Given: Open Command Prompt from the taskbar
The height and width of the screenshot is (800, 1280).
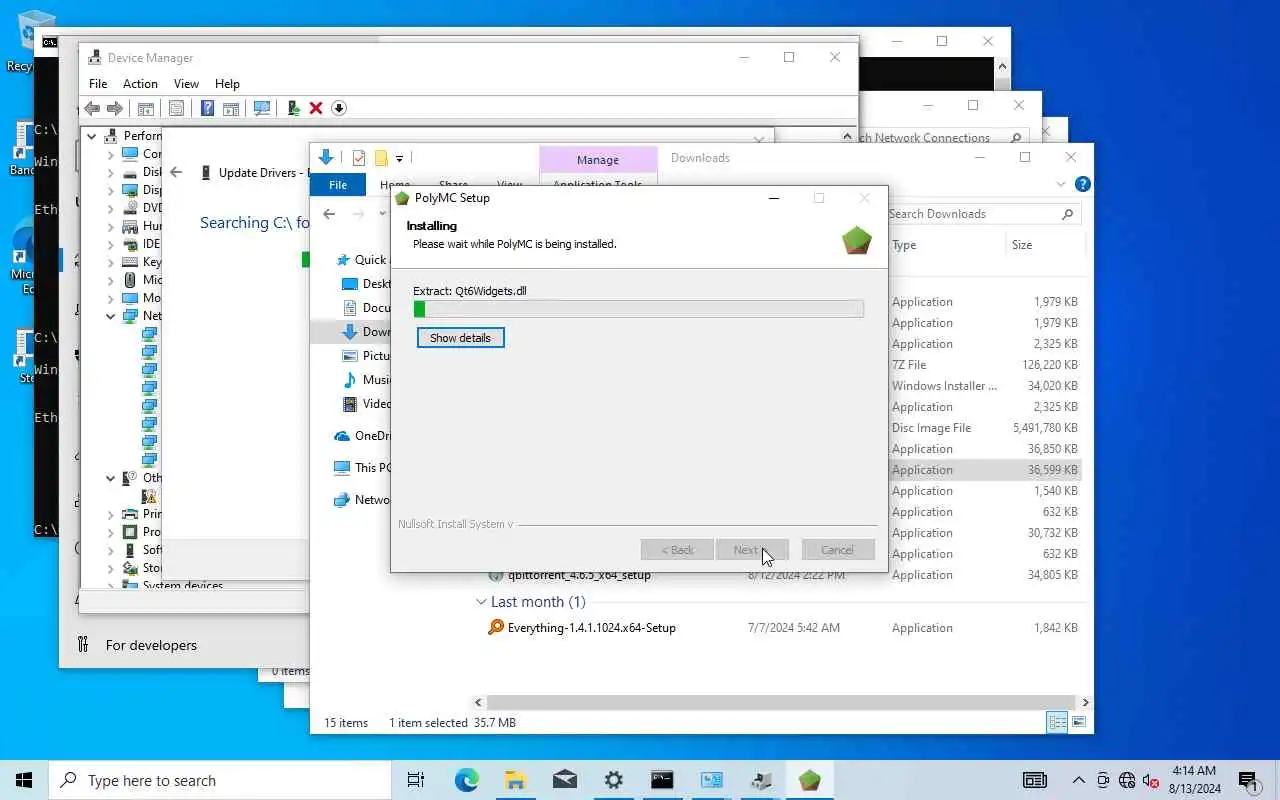Looking at the screenshot, I should click(x=662, y=780).
